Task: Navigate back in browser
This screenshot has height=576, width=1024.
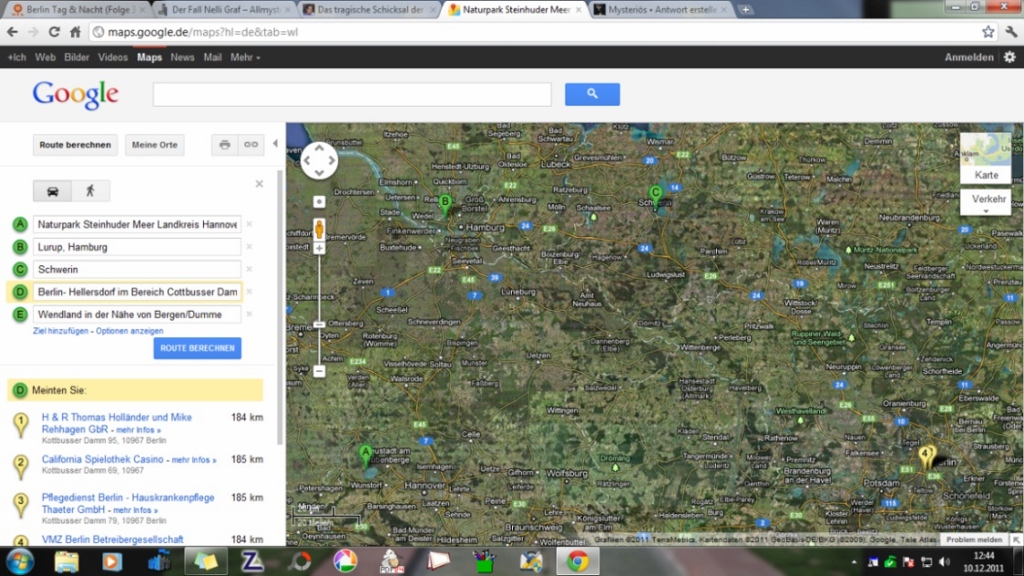Action: pos(12,31)
